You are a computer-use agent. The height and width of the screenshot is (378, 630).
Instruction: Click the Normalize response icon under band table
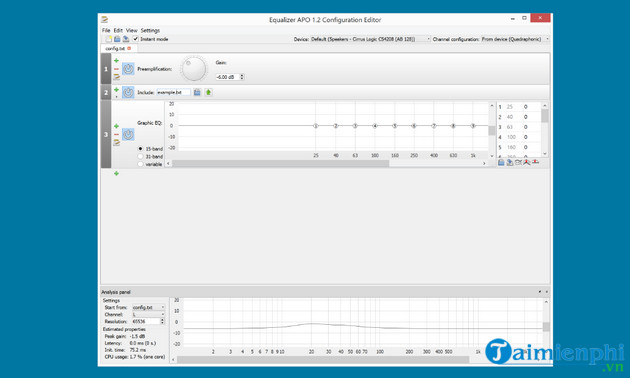(x=527, y=162)
